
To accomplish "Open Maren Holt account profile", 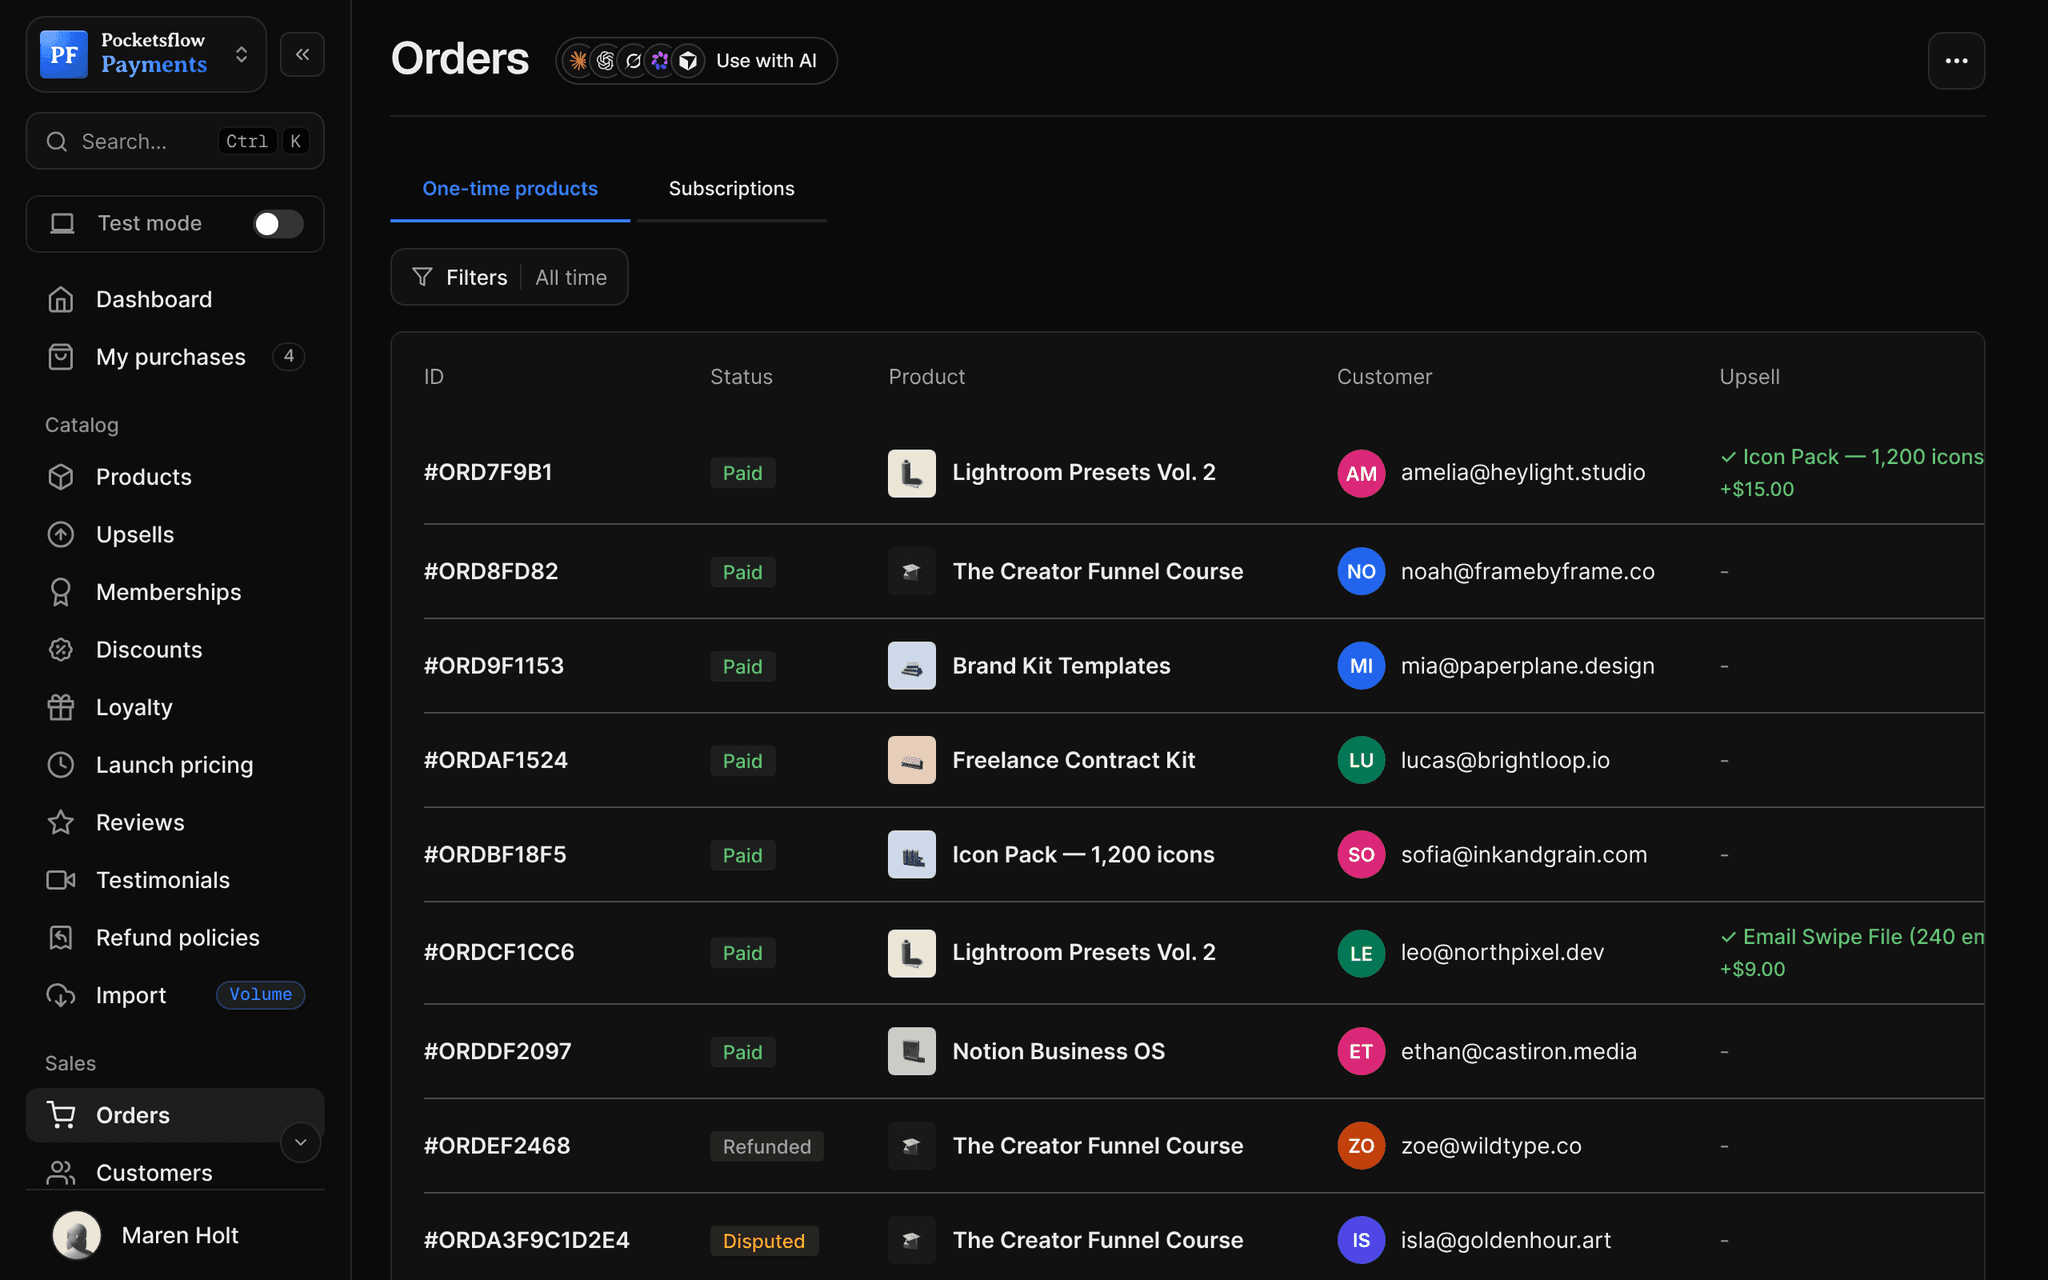I will (175, 1235).
